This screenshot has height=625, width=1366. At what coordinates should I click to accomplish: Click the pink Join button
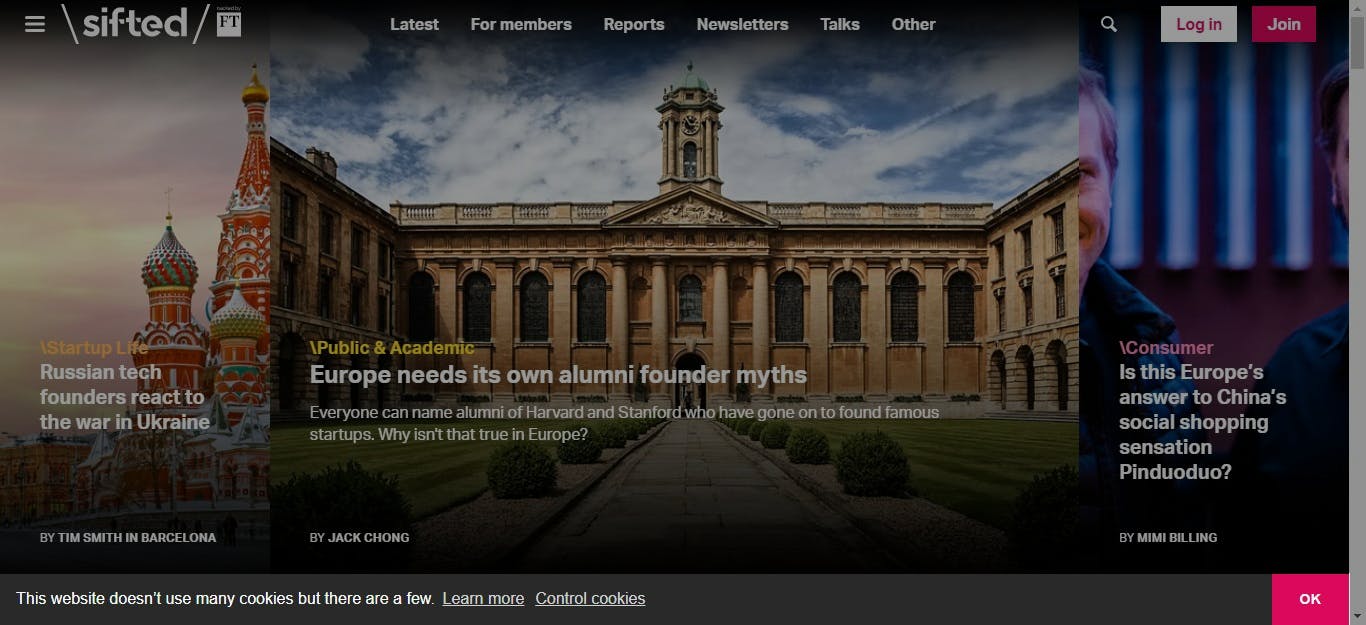pyautogui.click(x=1284, y=24)
